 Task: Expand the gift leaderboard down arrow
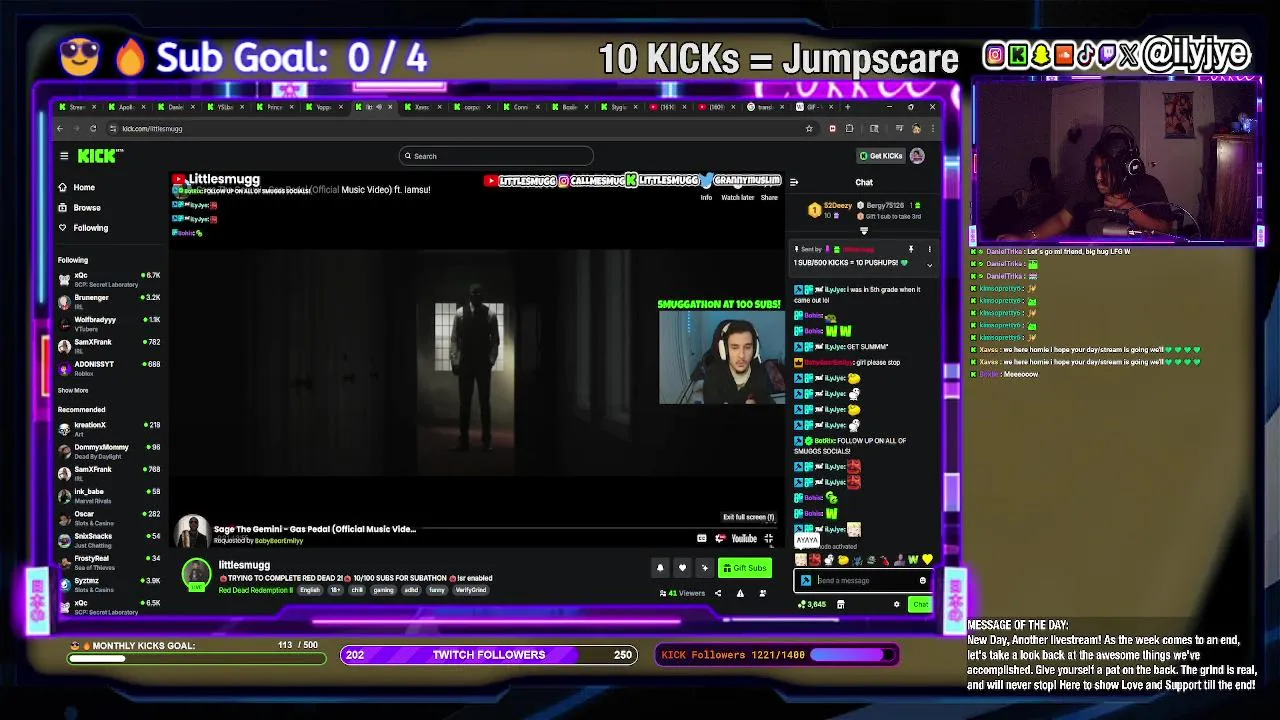point(864,231)
